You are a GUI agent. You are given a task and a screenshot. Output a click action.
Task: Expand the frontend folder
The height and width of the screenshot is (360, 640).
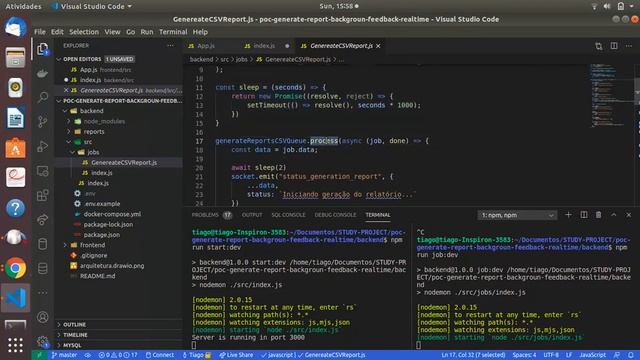point(65,245)
